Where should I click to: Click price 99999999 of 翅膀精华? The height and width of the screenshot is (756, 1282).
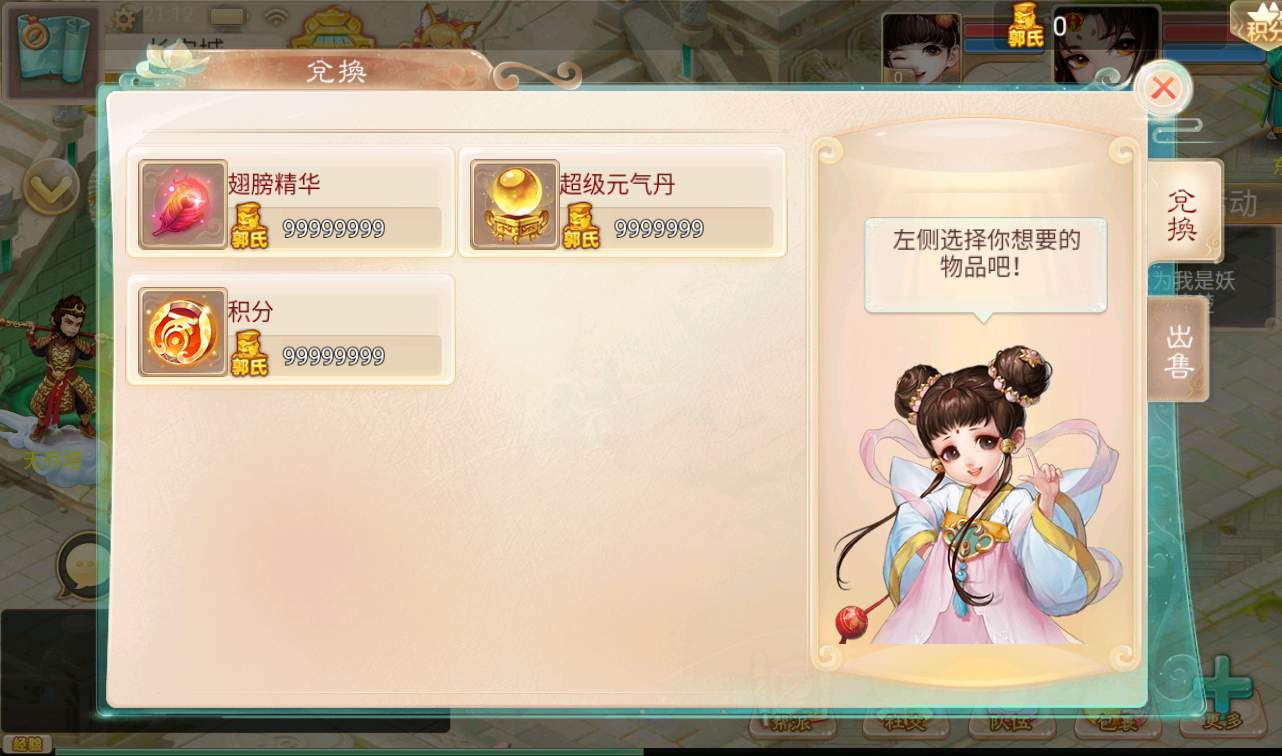coord(333,228)
